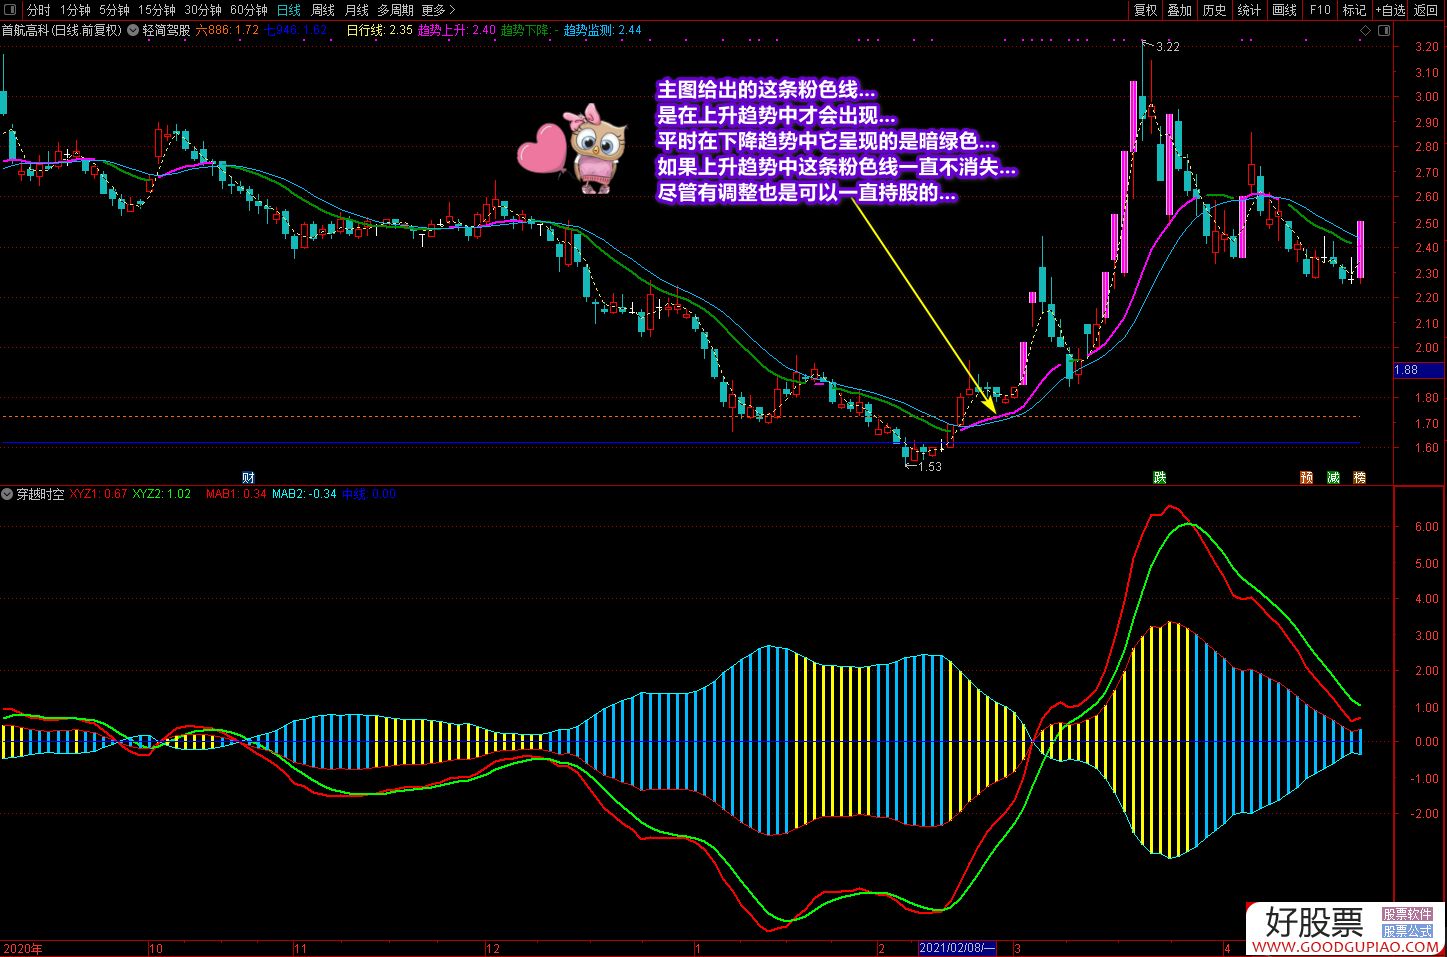Toggle the left sidebar panel icon
The image size is (1447, 957).
[9, 10]
